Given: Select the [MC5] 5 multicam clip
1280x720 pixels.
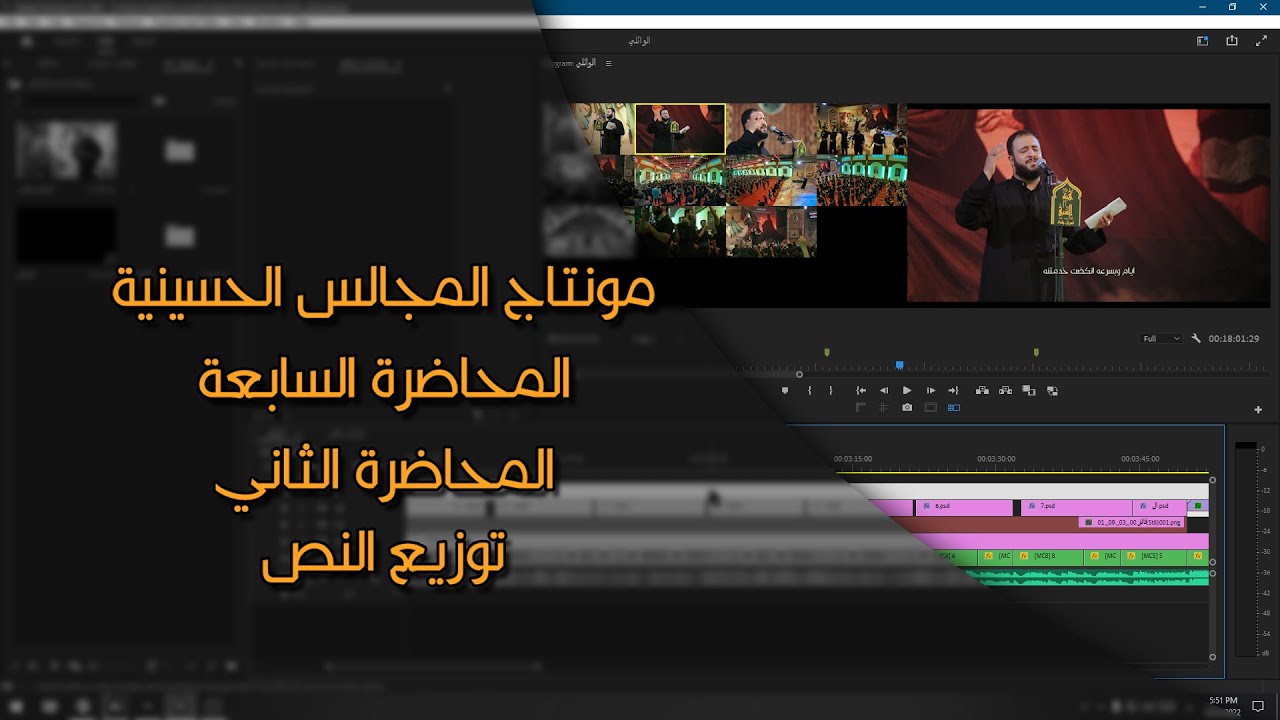Looking at the screenshot, I should [1154, 556].
